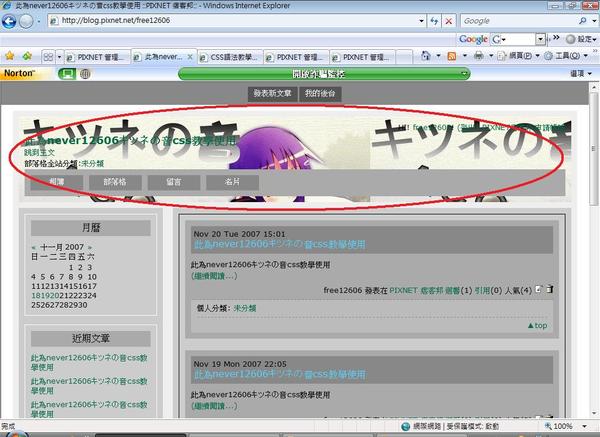Click the 發表新文章 button
The width and height of the screenshot is (600, 437).
(272, 93)
